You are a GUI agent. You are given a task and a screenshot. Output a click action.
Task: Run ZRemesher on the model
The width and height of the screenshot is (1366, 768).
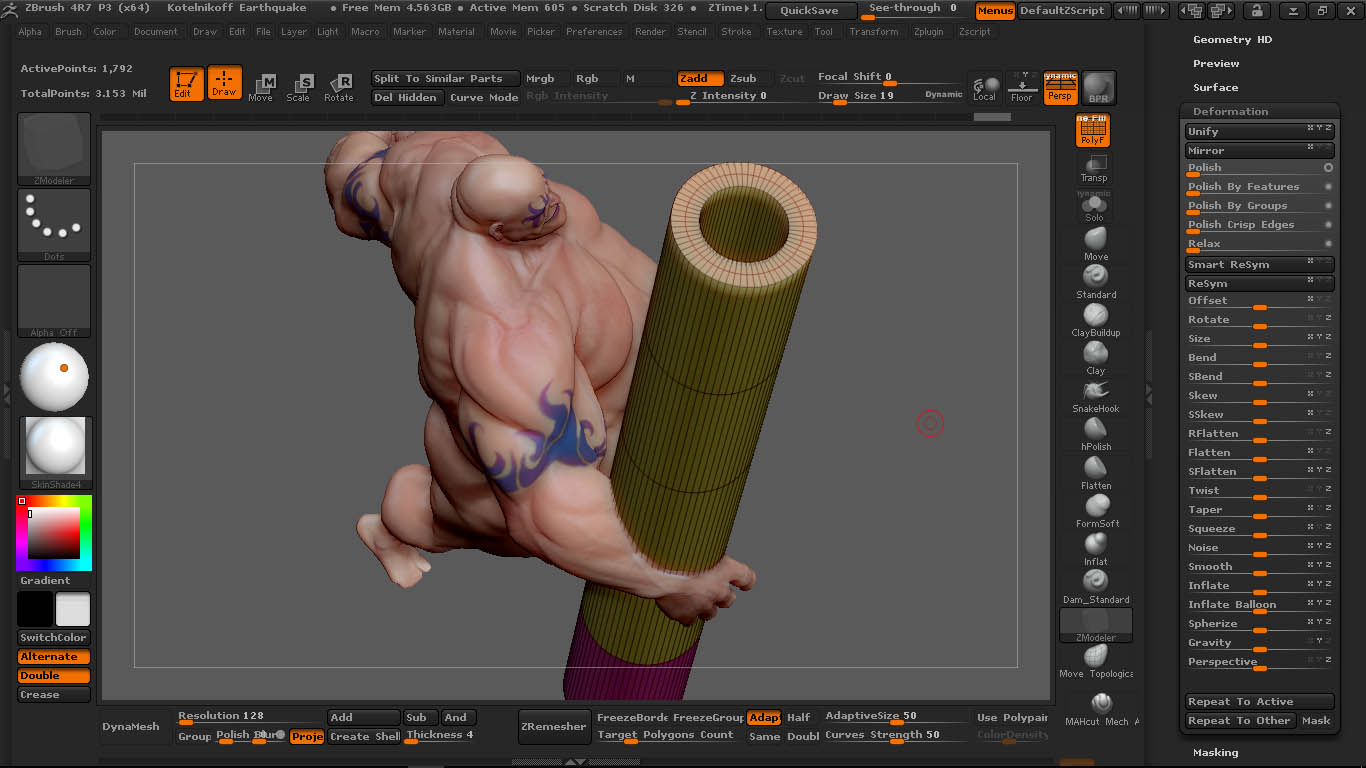pos(554,727)
